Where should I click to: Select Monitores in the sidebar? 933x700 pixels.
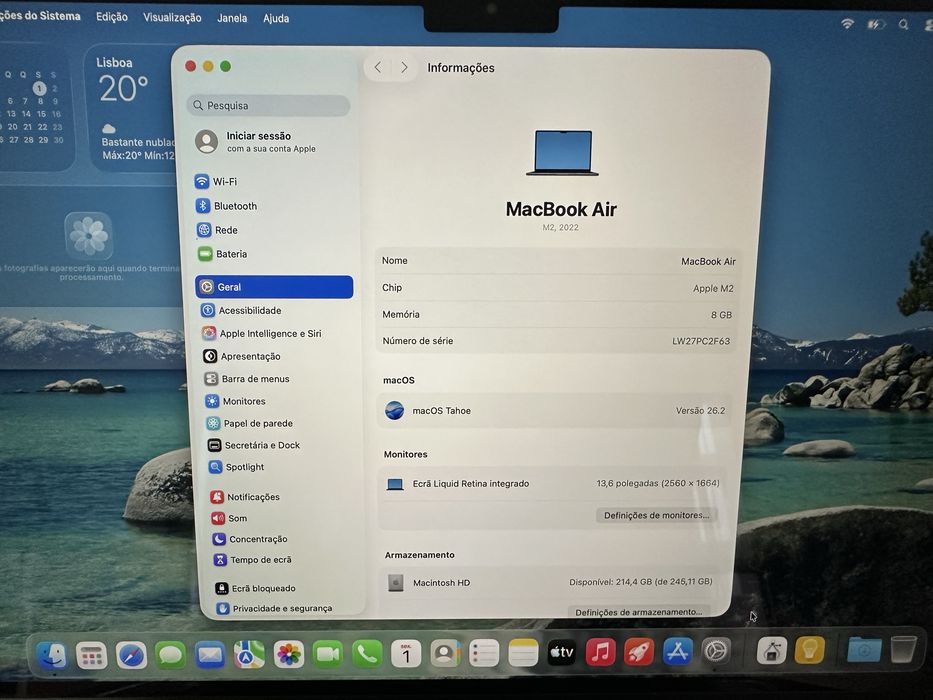[x=236, y=401]
